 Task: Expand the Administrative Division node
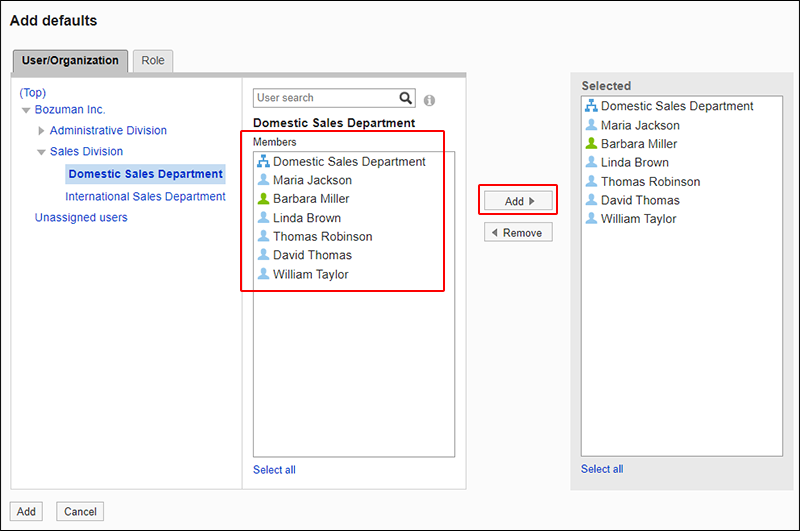pyautogui.click(x=41, y=131)
